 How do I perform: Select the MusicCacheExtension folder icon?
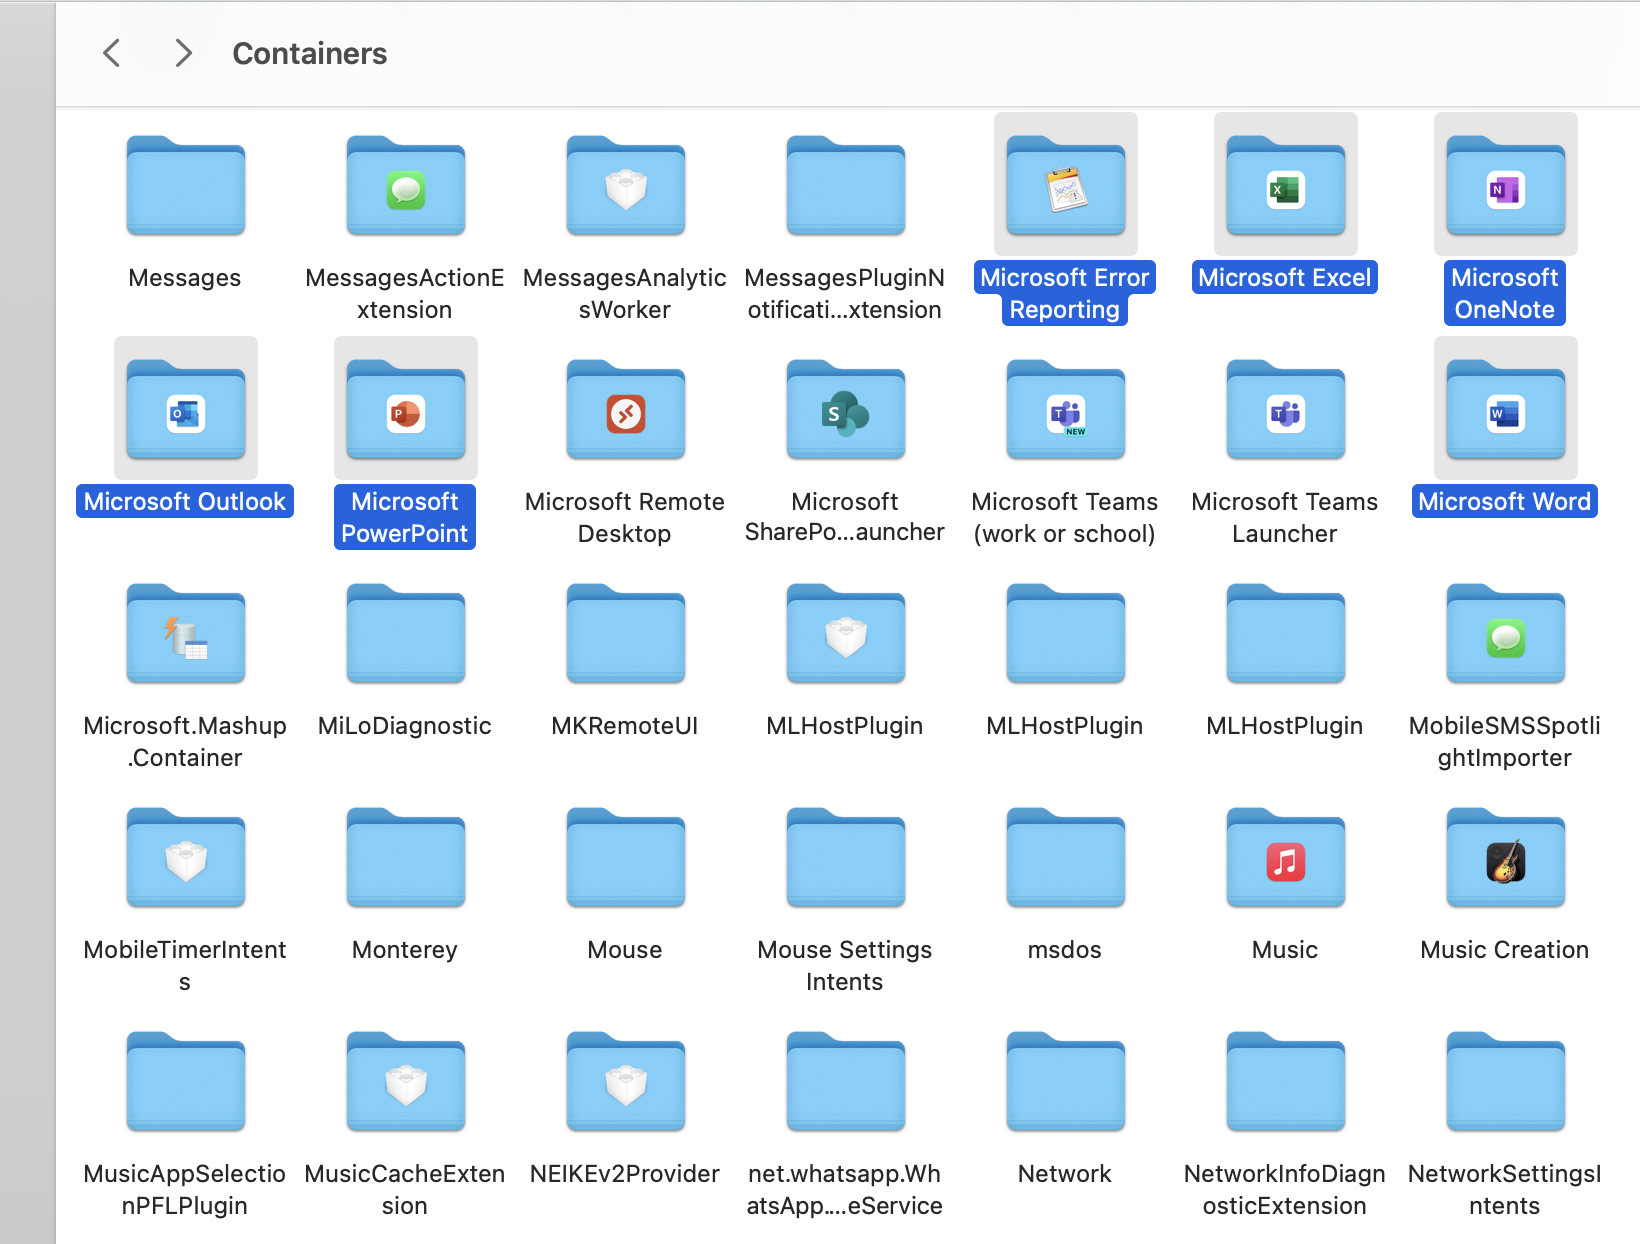tap(406, 1081)
